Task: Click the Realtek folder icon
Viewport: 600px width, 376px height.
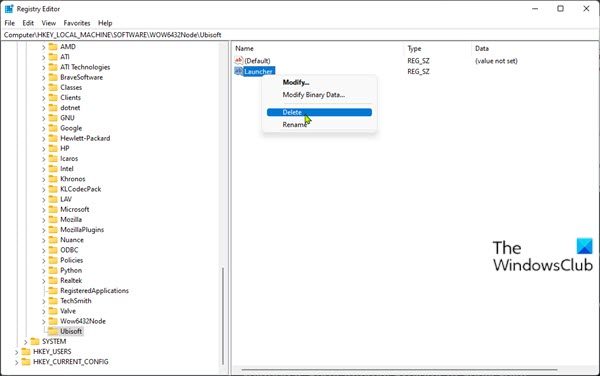Action: pos(53,280)
